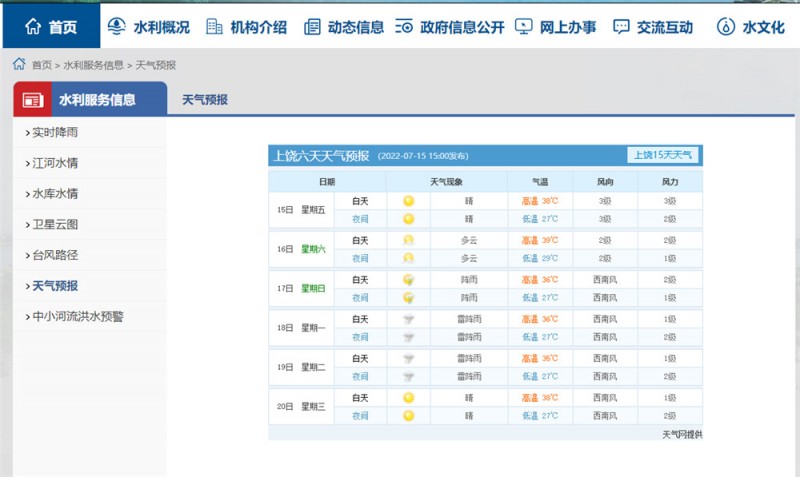The width and height of the screenshot is (800, 477).
Task: Click the 低温 29℃ cell for 16日
Action: [540, 258]
